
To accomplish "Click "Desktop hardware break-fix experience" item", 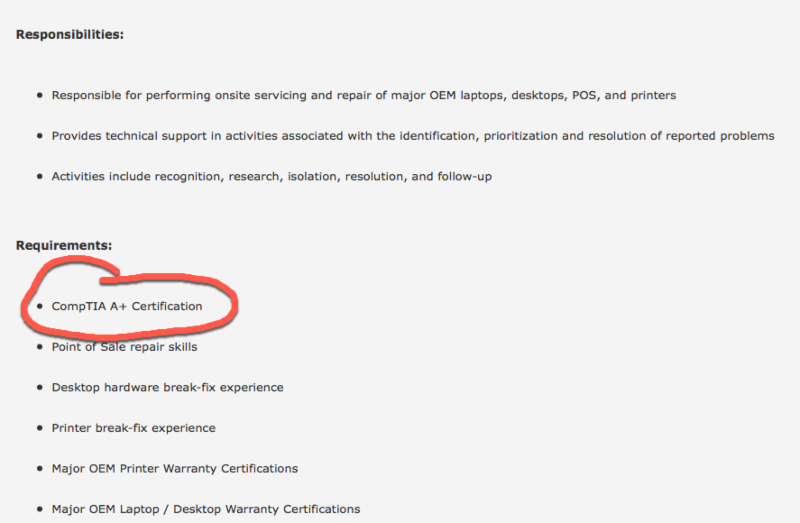I will [167, 387].
